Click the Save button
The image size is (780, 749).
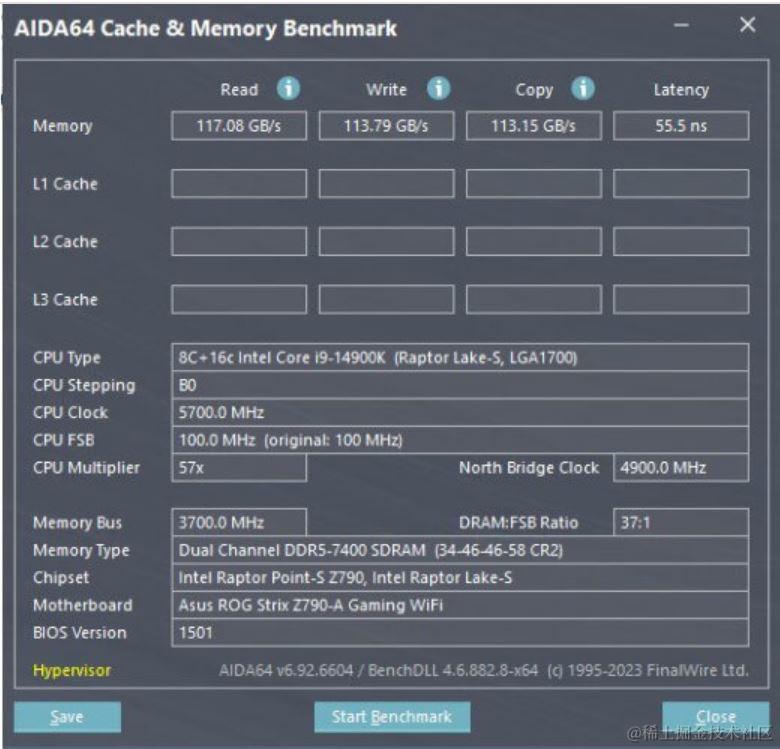tap(67, 717)
